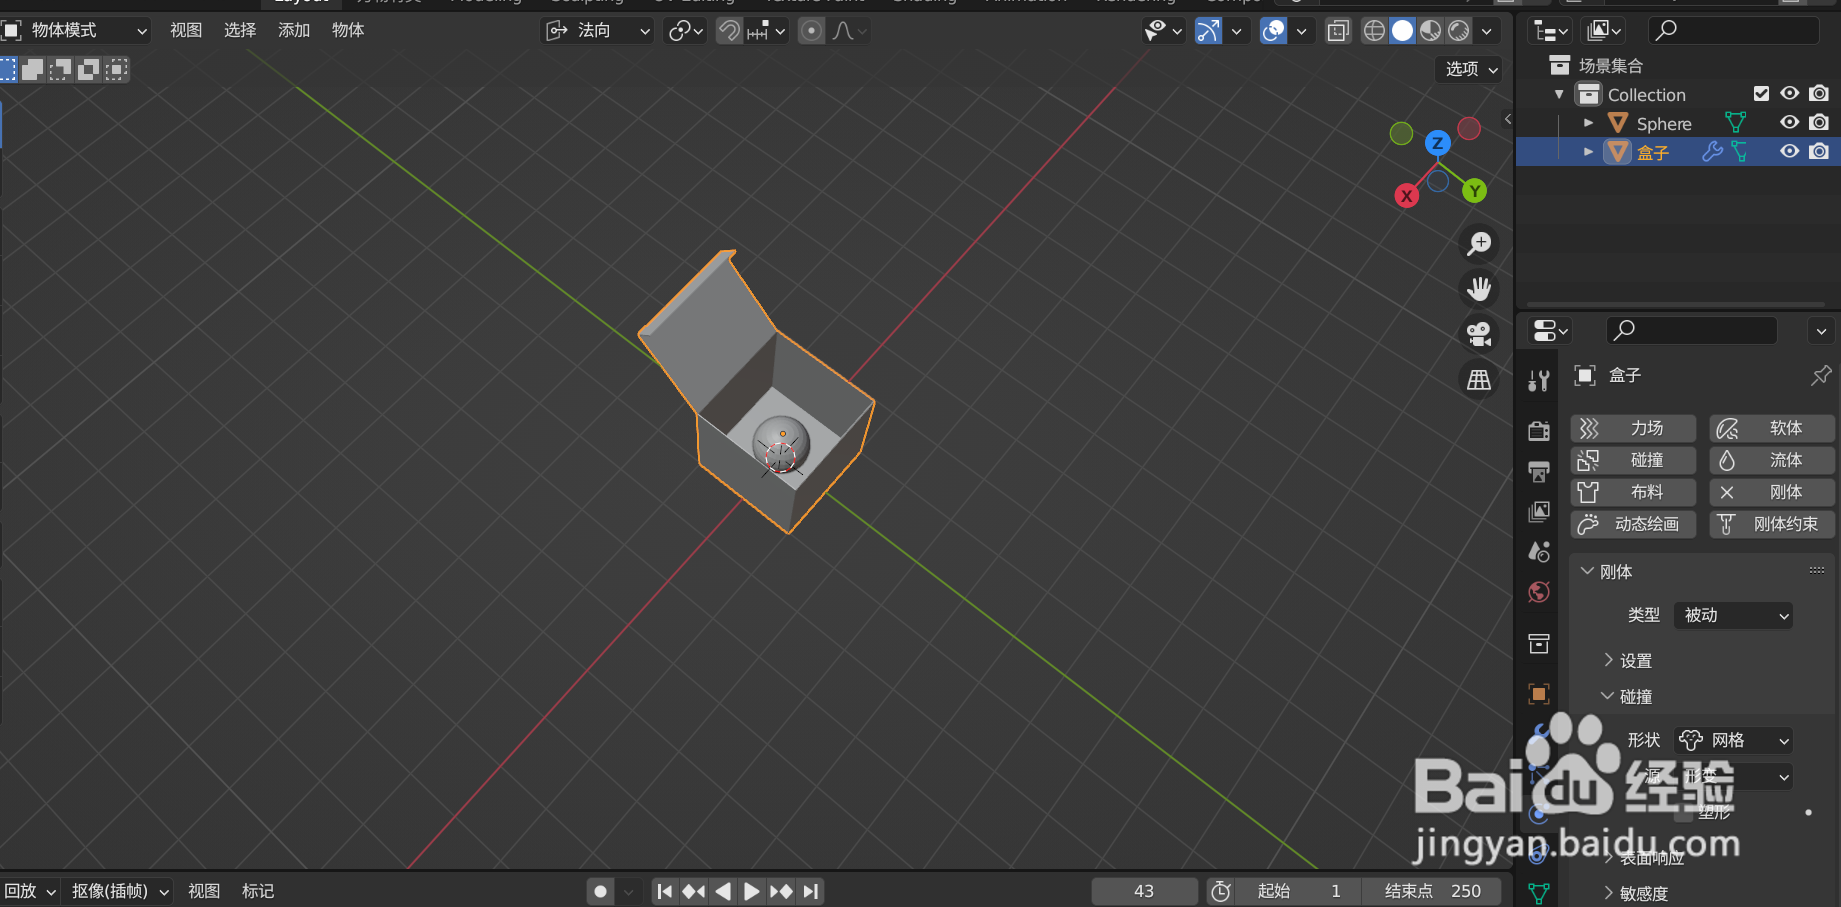Toggle proportional editing icon
The image size is (1841, 907).
point(812,31)
